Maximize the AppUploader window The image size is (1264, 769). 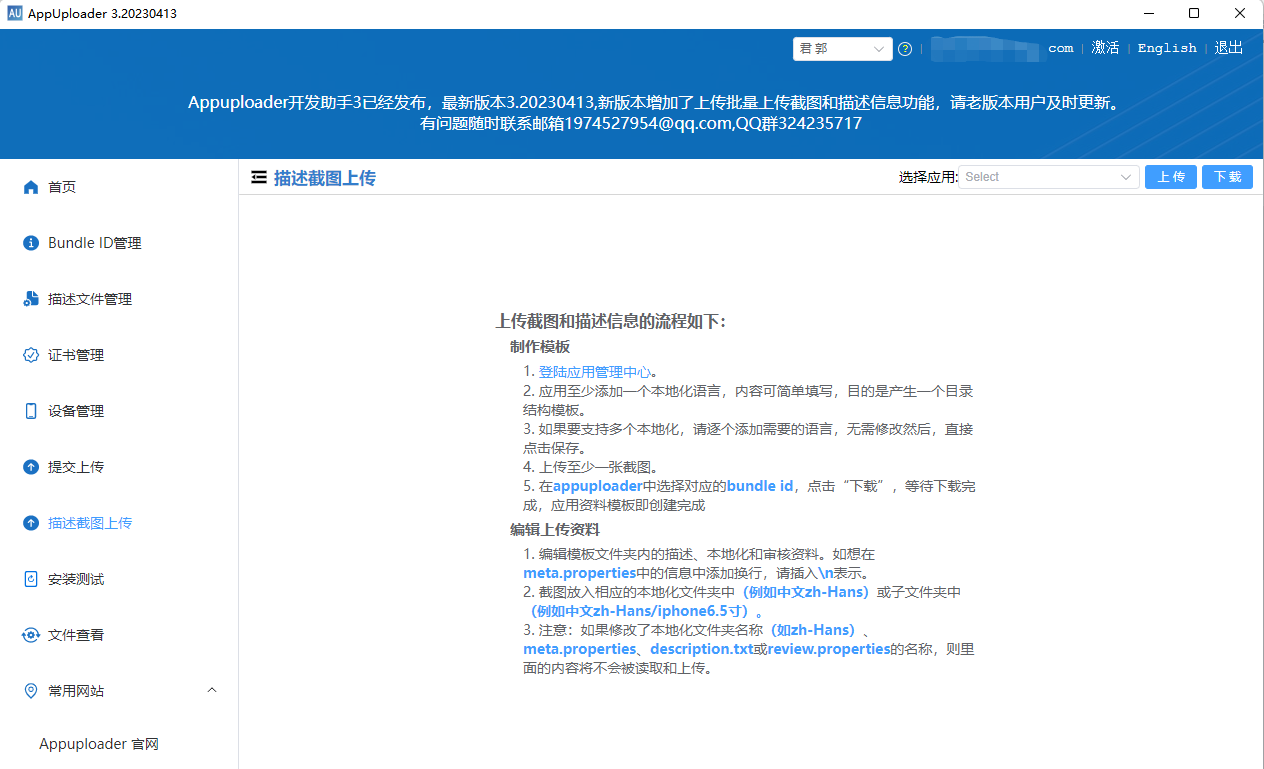point(1194,13)
